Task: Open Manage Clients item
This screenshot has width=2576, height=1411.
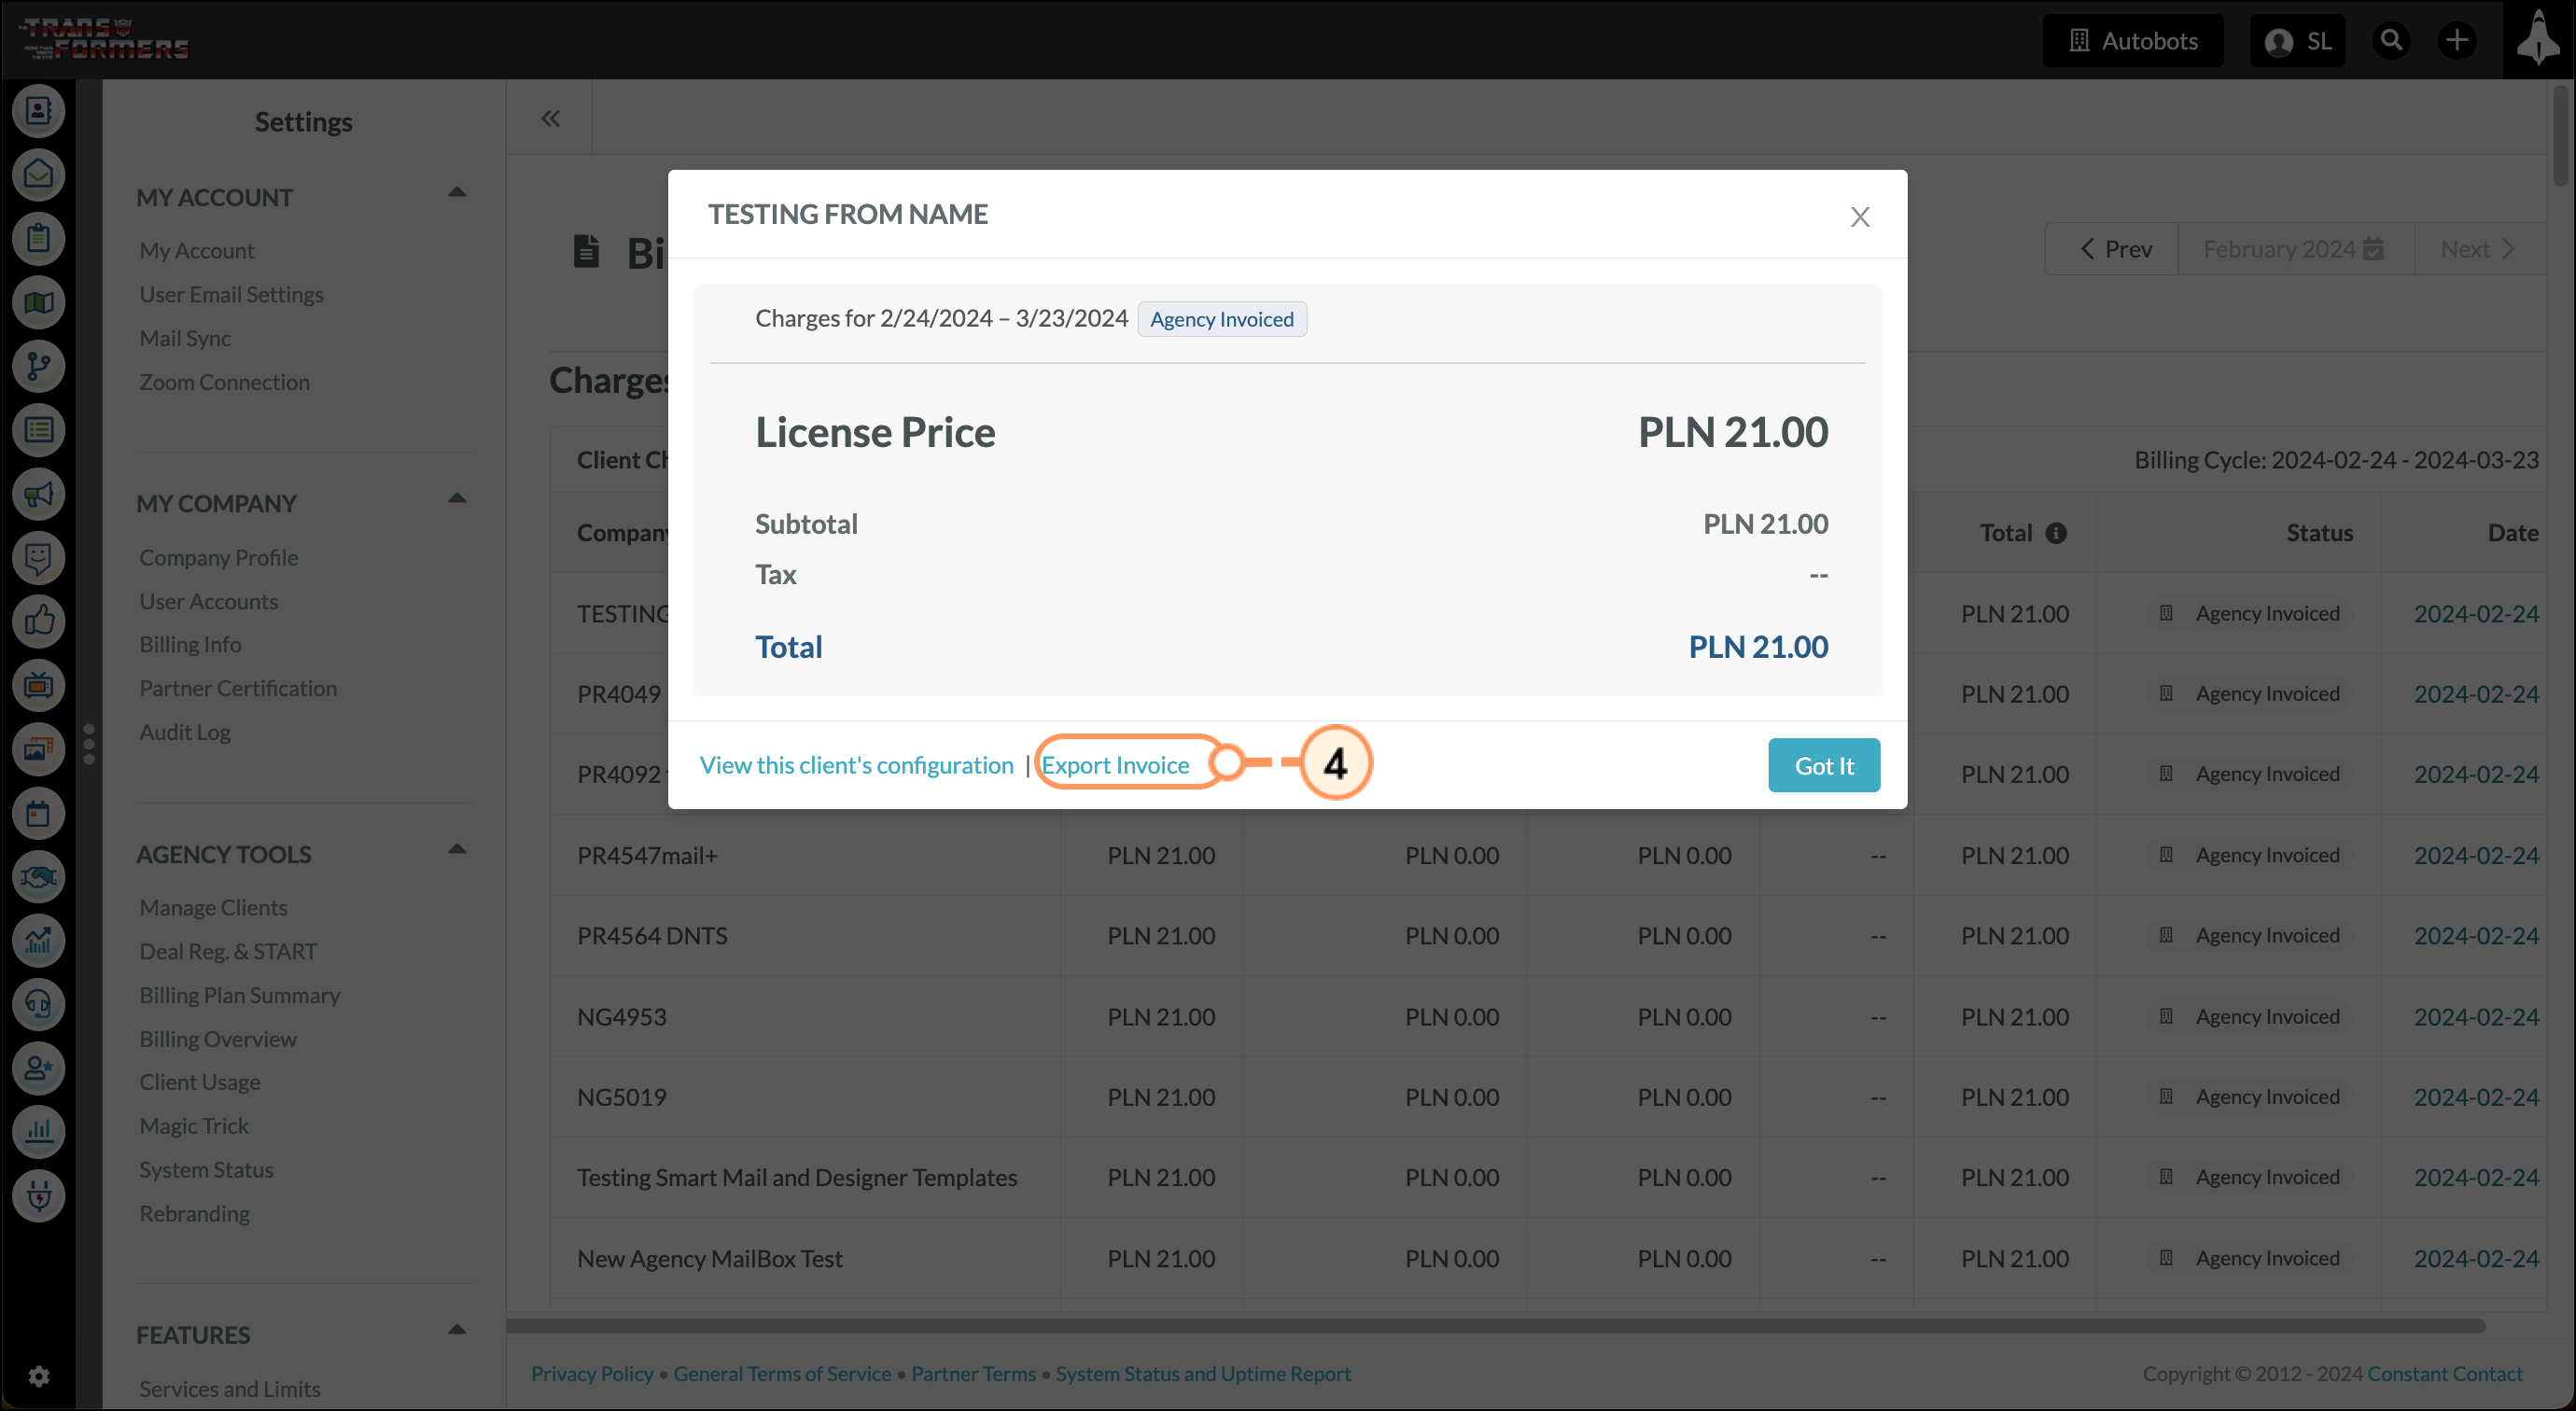Action: [x=213, y=908]
